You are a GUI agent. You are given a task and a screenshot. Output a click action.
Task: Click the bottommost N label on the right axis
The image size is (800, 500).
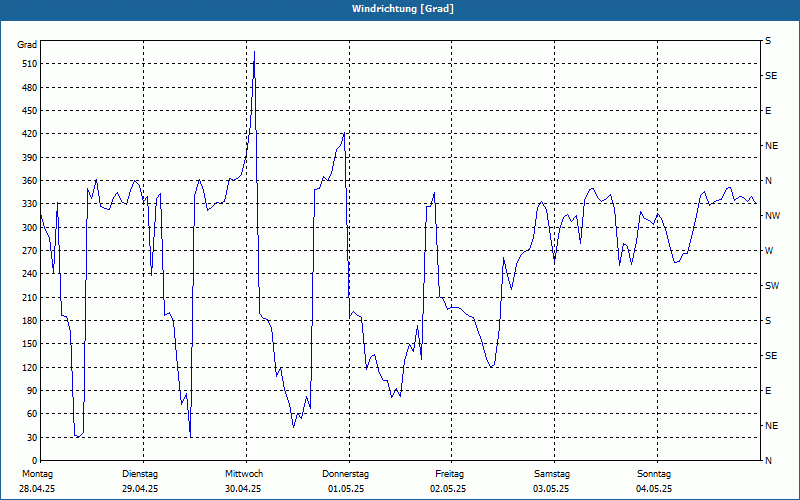click(x=768, y=461)
